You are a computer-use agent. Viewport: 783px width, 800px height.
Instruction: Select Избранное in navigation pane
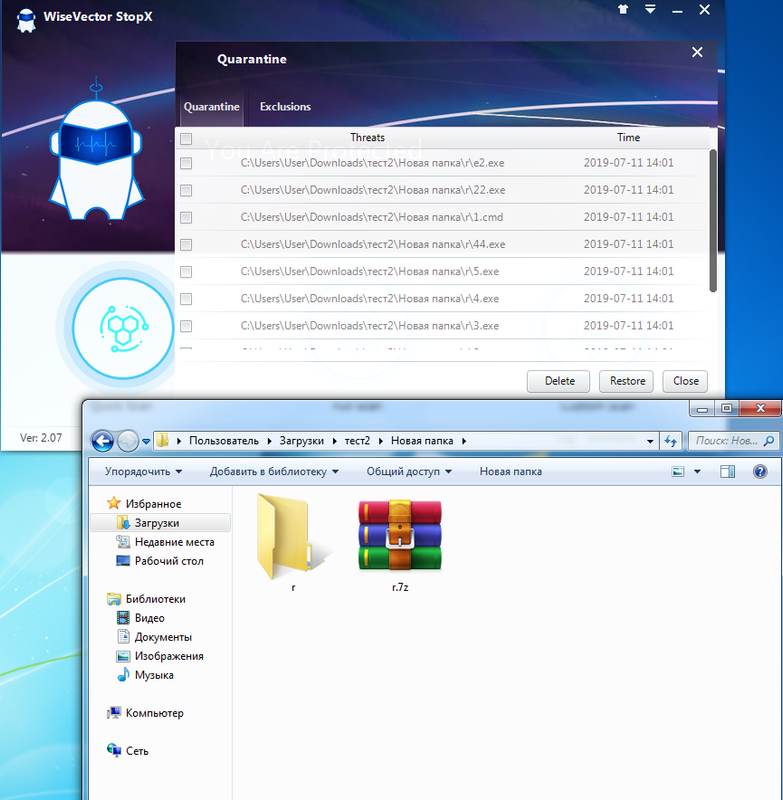coord(154,504)
